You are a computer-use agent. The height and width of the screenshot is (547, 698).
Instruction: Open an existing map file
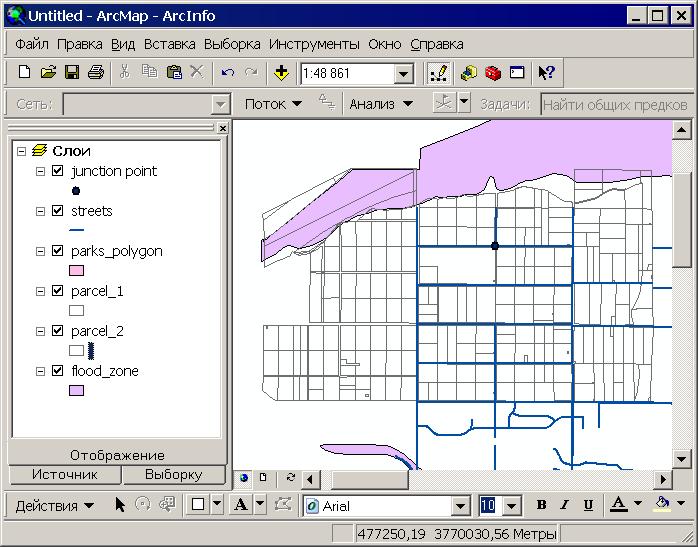point(48,73)
